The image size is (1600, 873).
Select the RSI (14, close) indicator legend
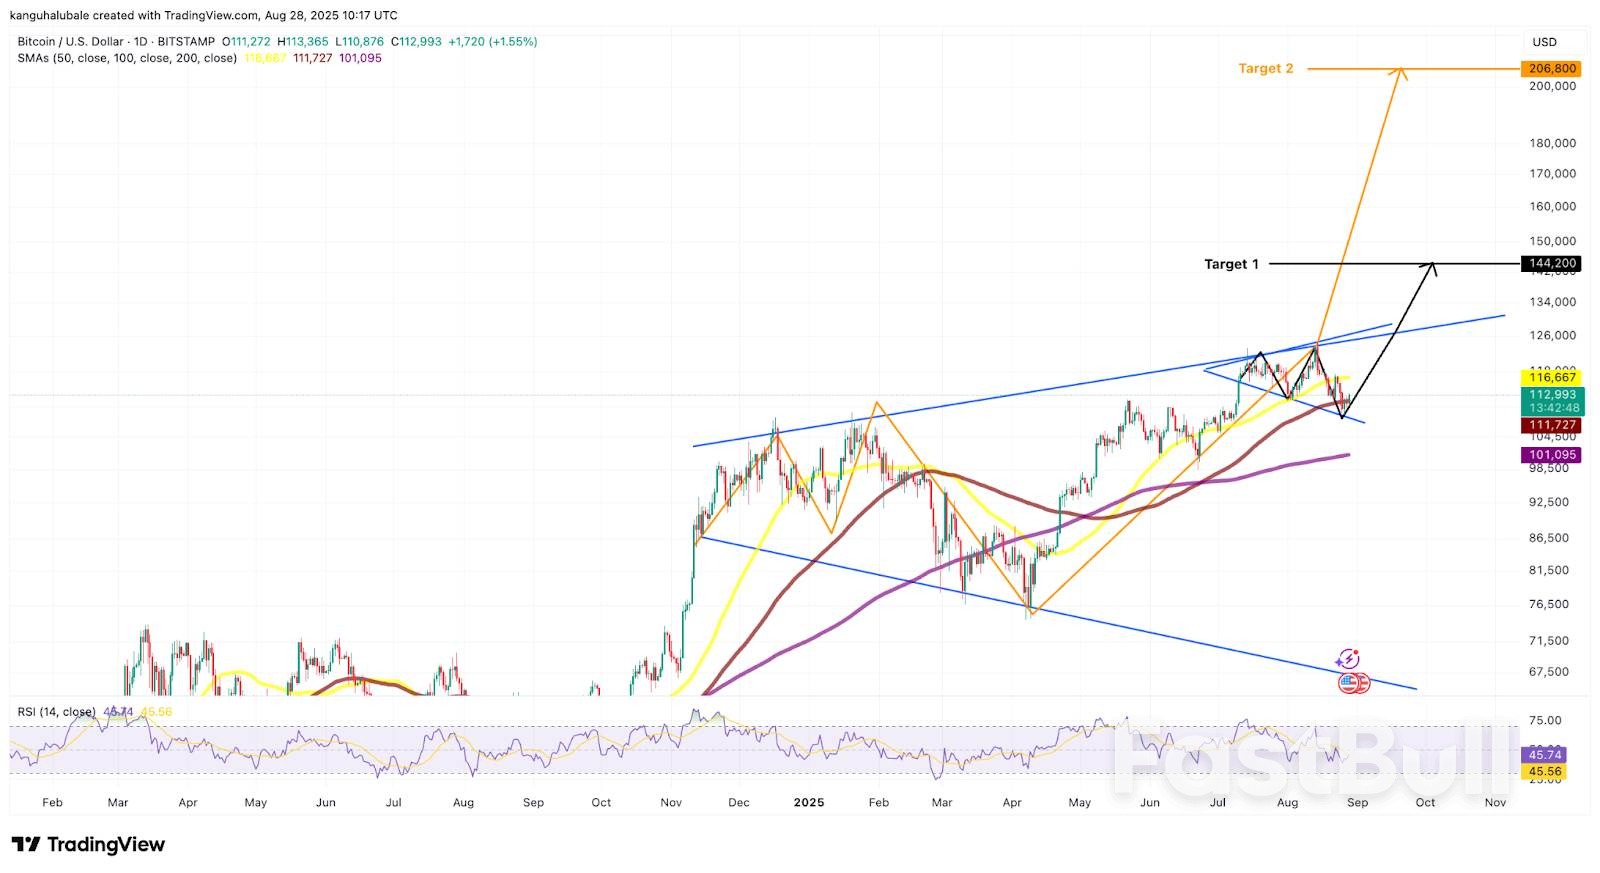coord(56,712)
